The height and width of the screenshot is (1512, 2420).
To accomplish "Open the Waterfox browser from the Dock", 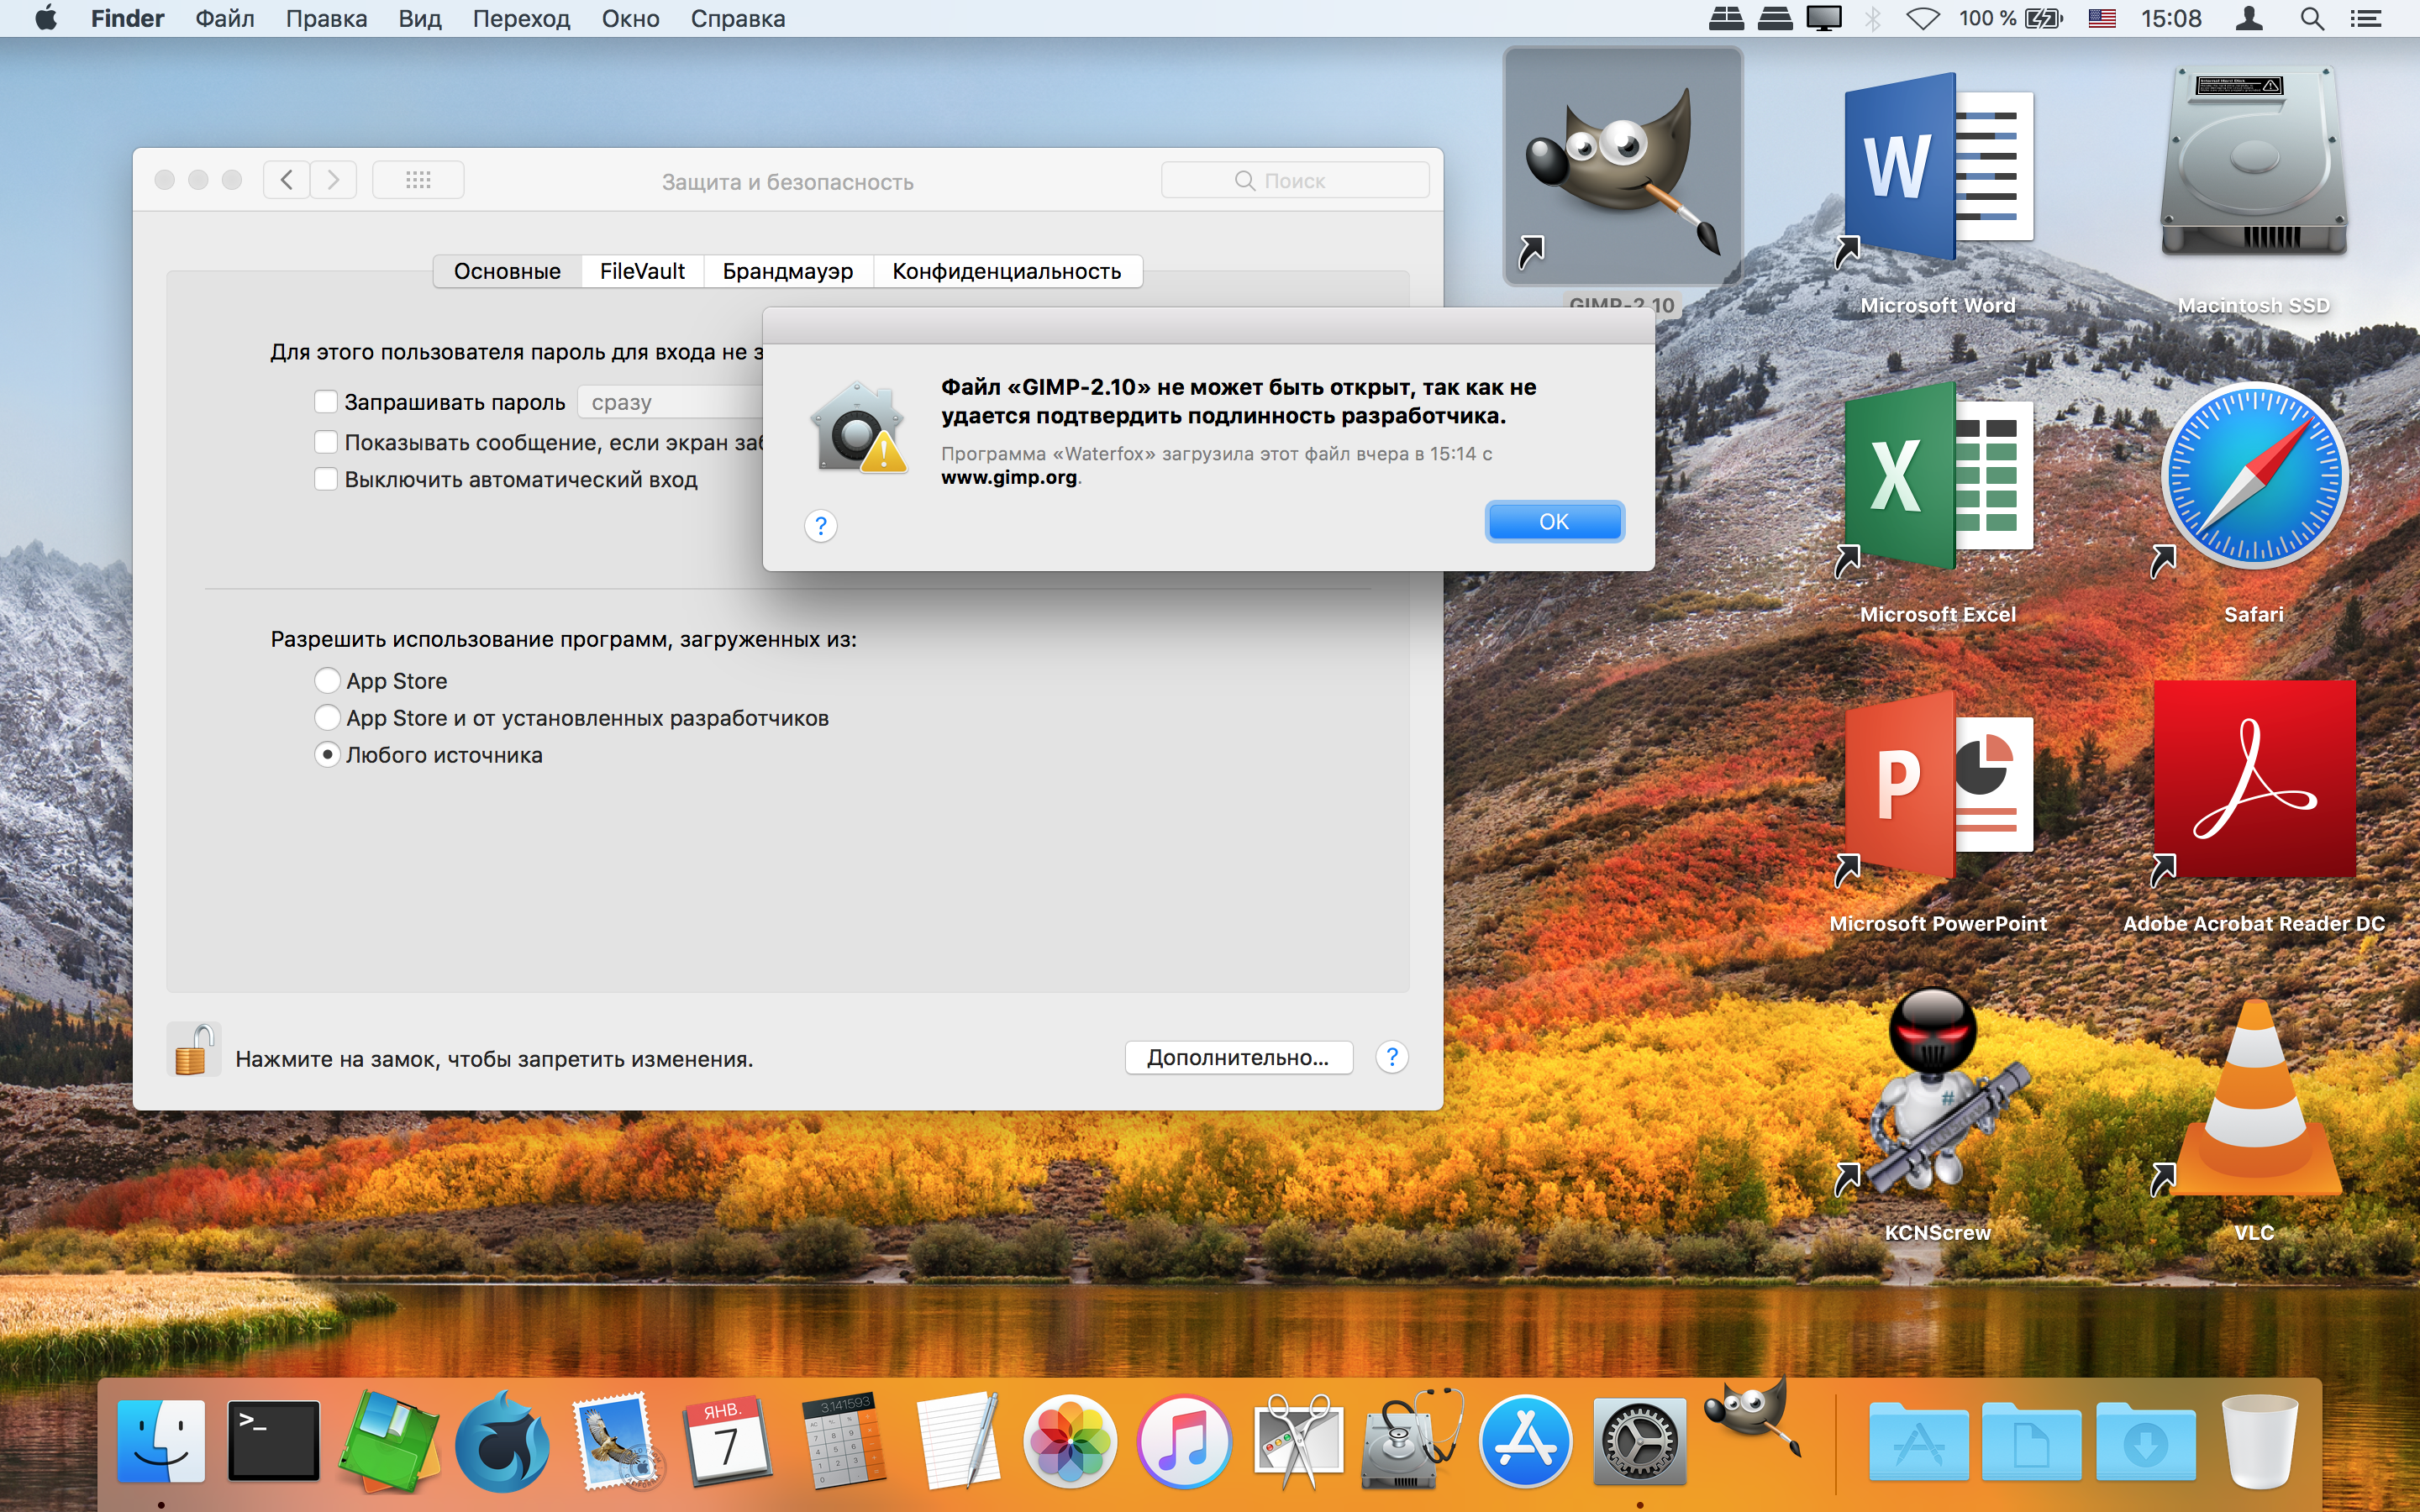I will 502,1442.
